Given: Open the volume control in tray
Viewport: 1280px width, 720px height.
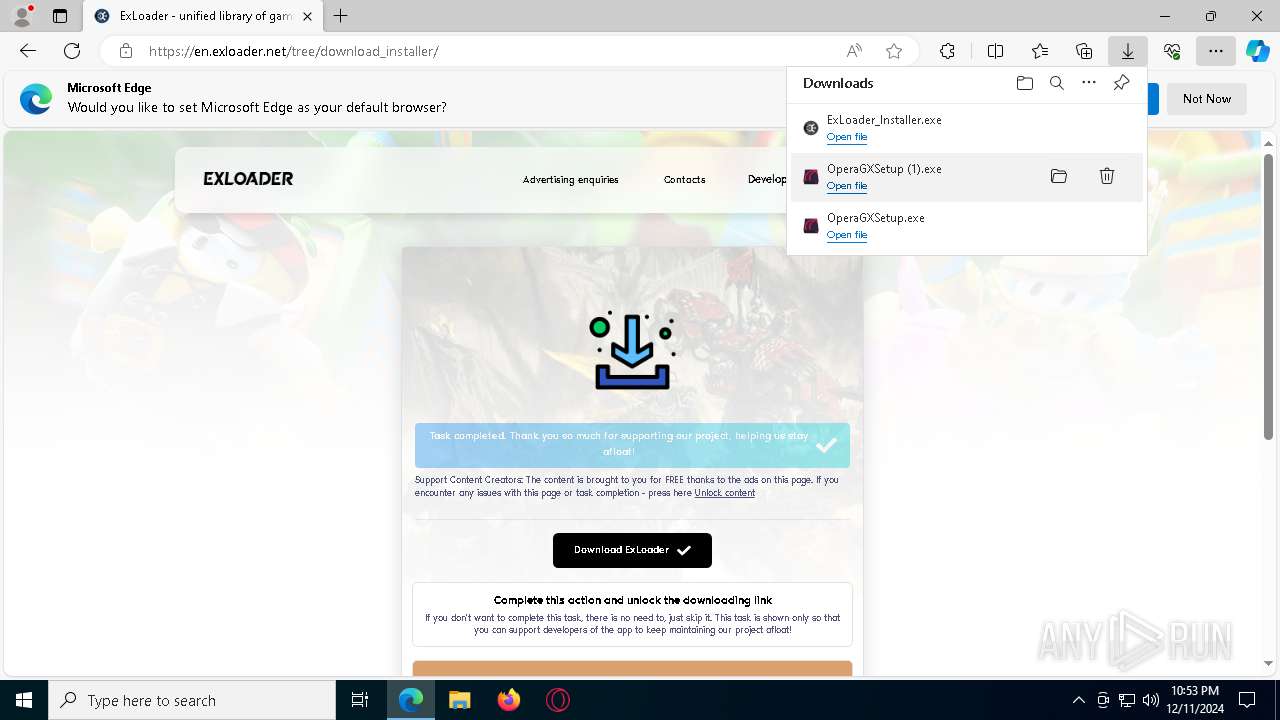Looking at the screenshot, I should [1151, 700].
